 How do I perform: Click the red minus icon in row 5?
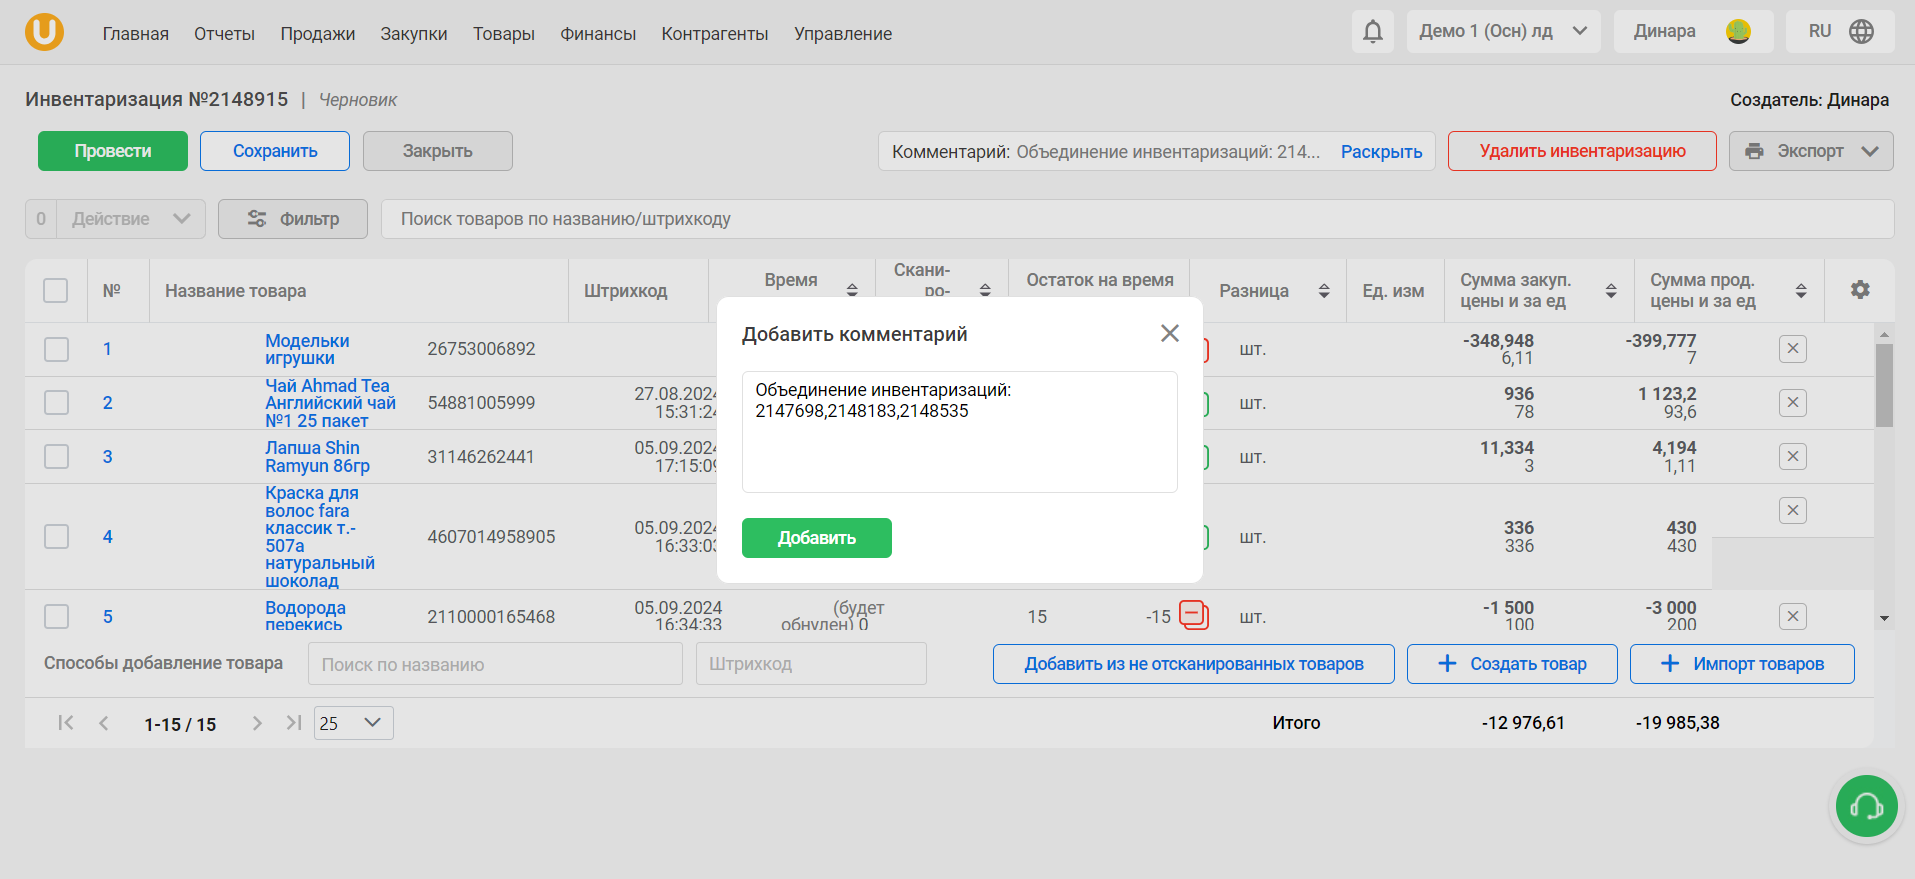1193,614
